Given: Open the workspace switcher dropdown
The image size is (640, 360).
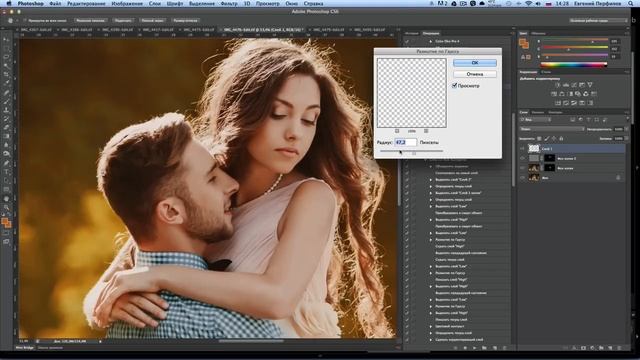Looking at the screenshot, I should [x=598, y=20].
